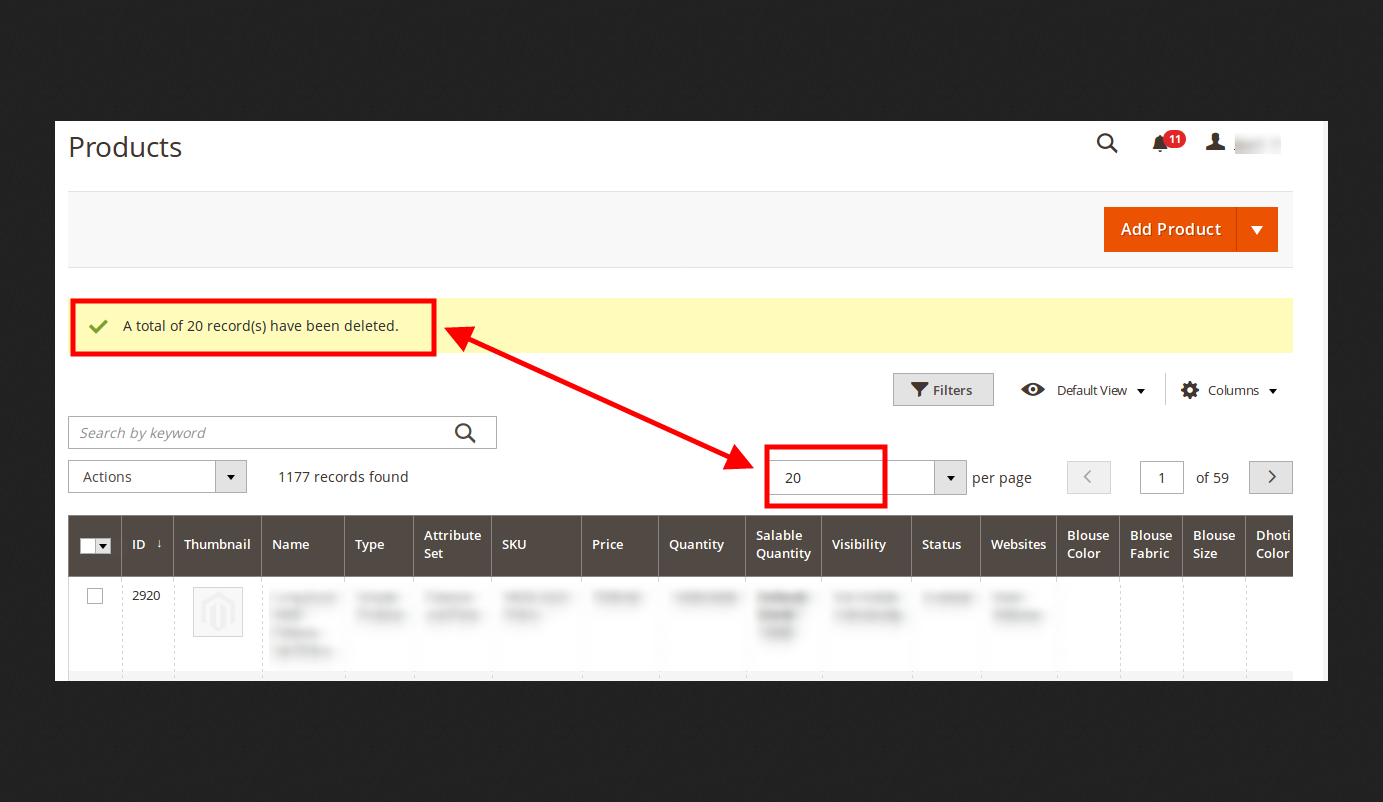
Task: Click the funnel icon on the Filters button
Action: coord(921,389)
